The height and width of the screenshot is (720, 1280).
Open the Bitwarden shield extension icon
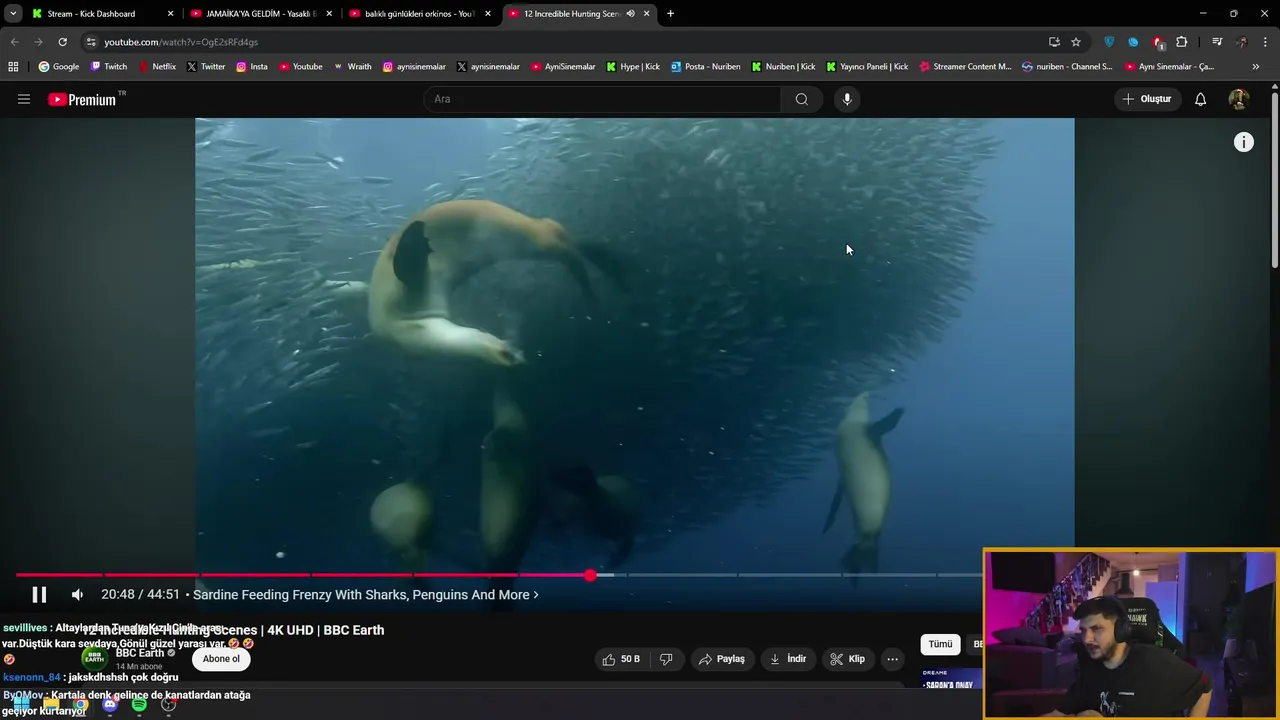click(x=1109, y=42)
